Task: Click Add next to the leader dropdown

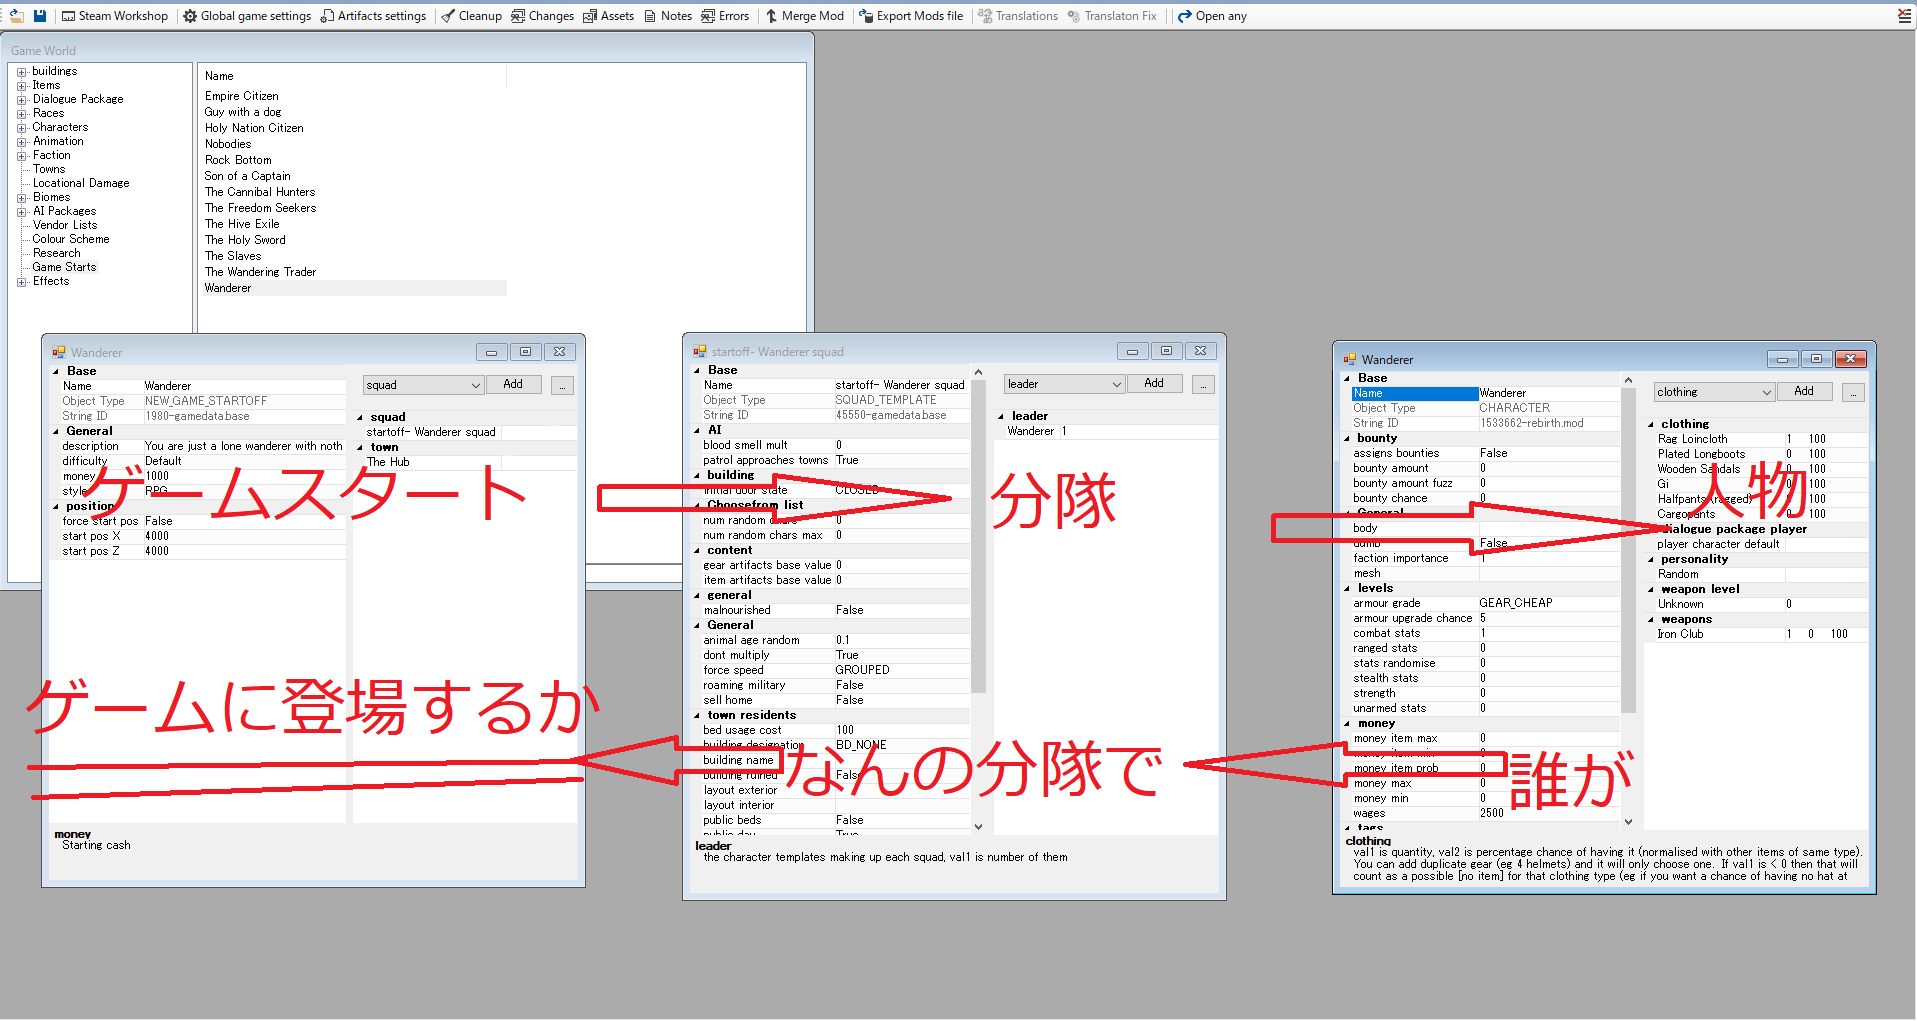Action: click(x=1154, y=384)
